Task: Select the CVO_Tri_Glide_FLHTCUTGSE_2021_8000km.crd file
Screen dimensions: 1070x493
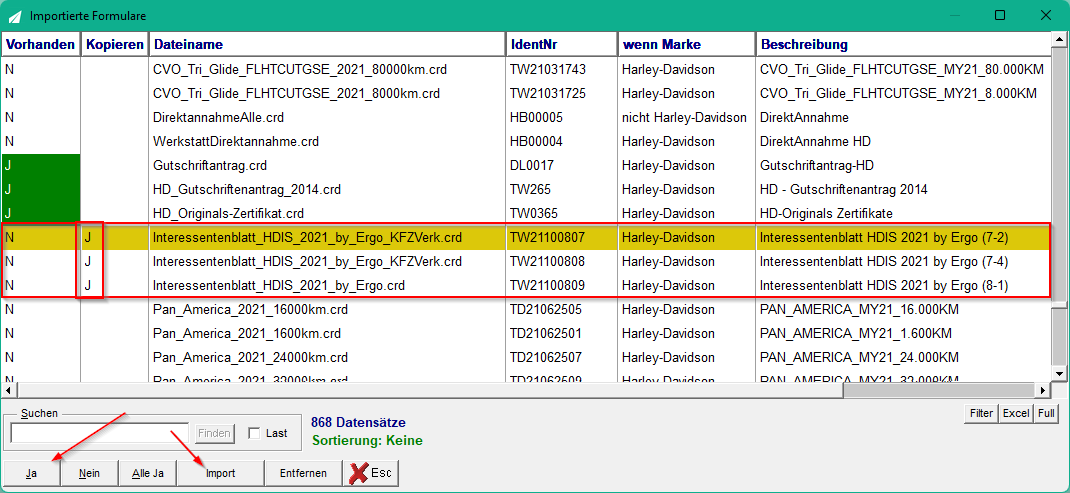Action: pos(296,93)
